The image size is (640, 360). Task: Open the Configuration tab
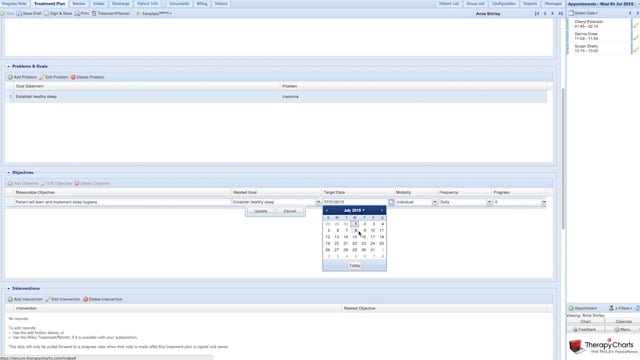click(504, 4)
